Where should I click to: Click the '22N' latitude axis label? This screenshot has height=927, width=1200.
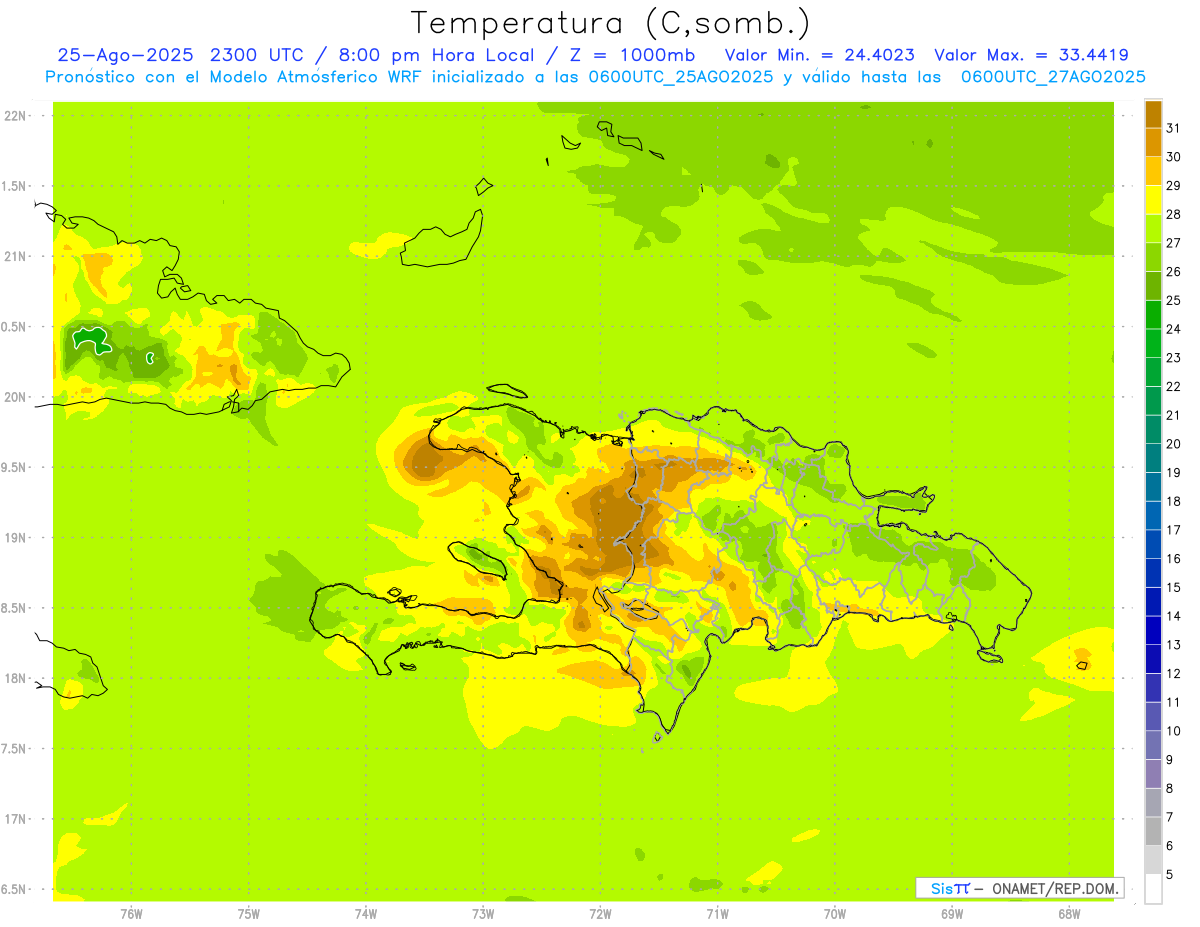point(14,116)
